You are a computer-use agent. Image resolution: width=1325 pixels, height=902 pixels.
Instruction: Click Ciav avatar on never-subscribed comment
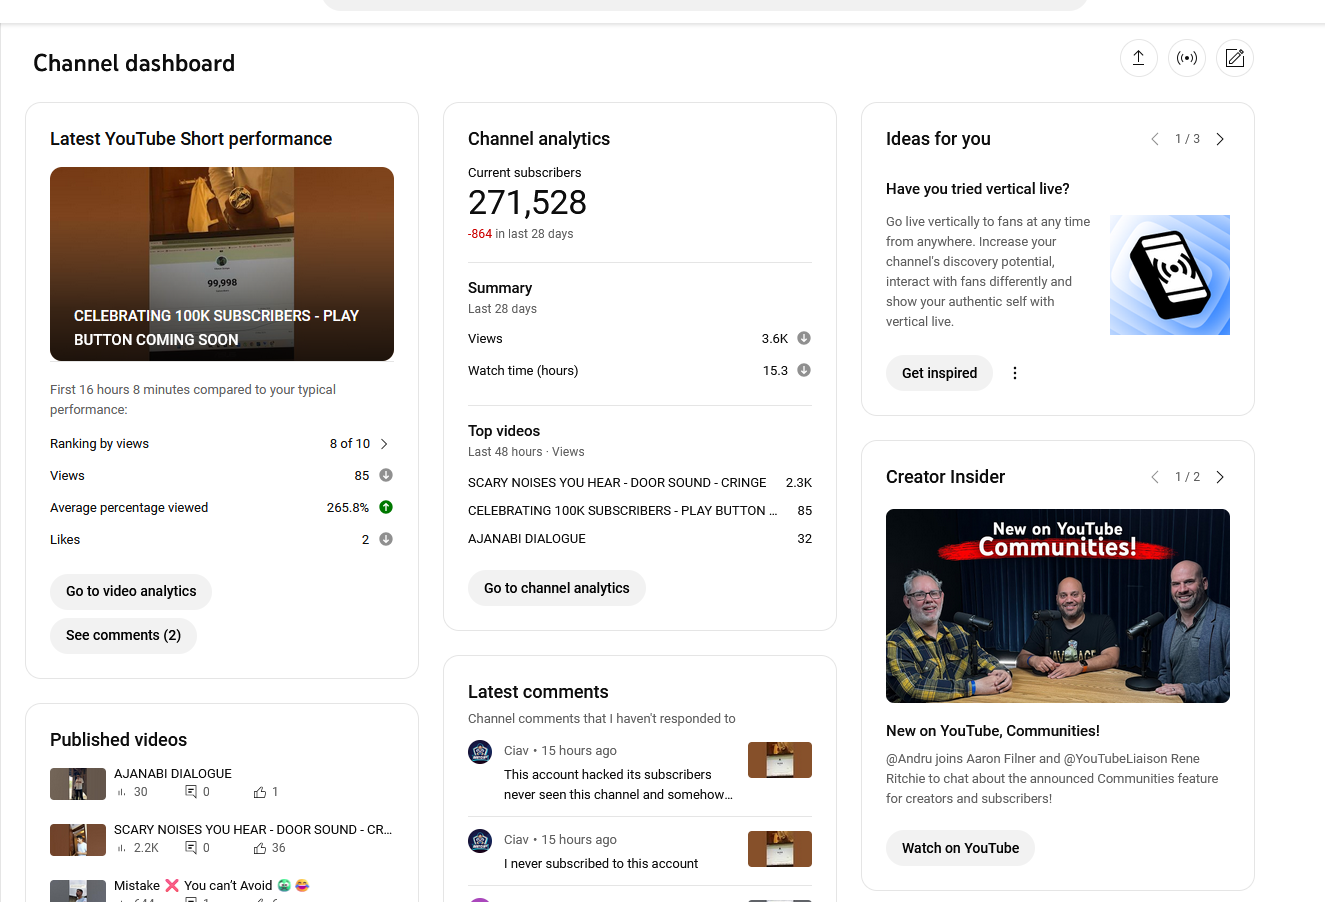(x=480, y=841)
